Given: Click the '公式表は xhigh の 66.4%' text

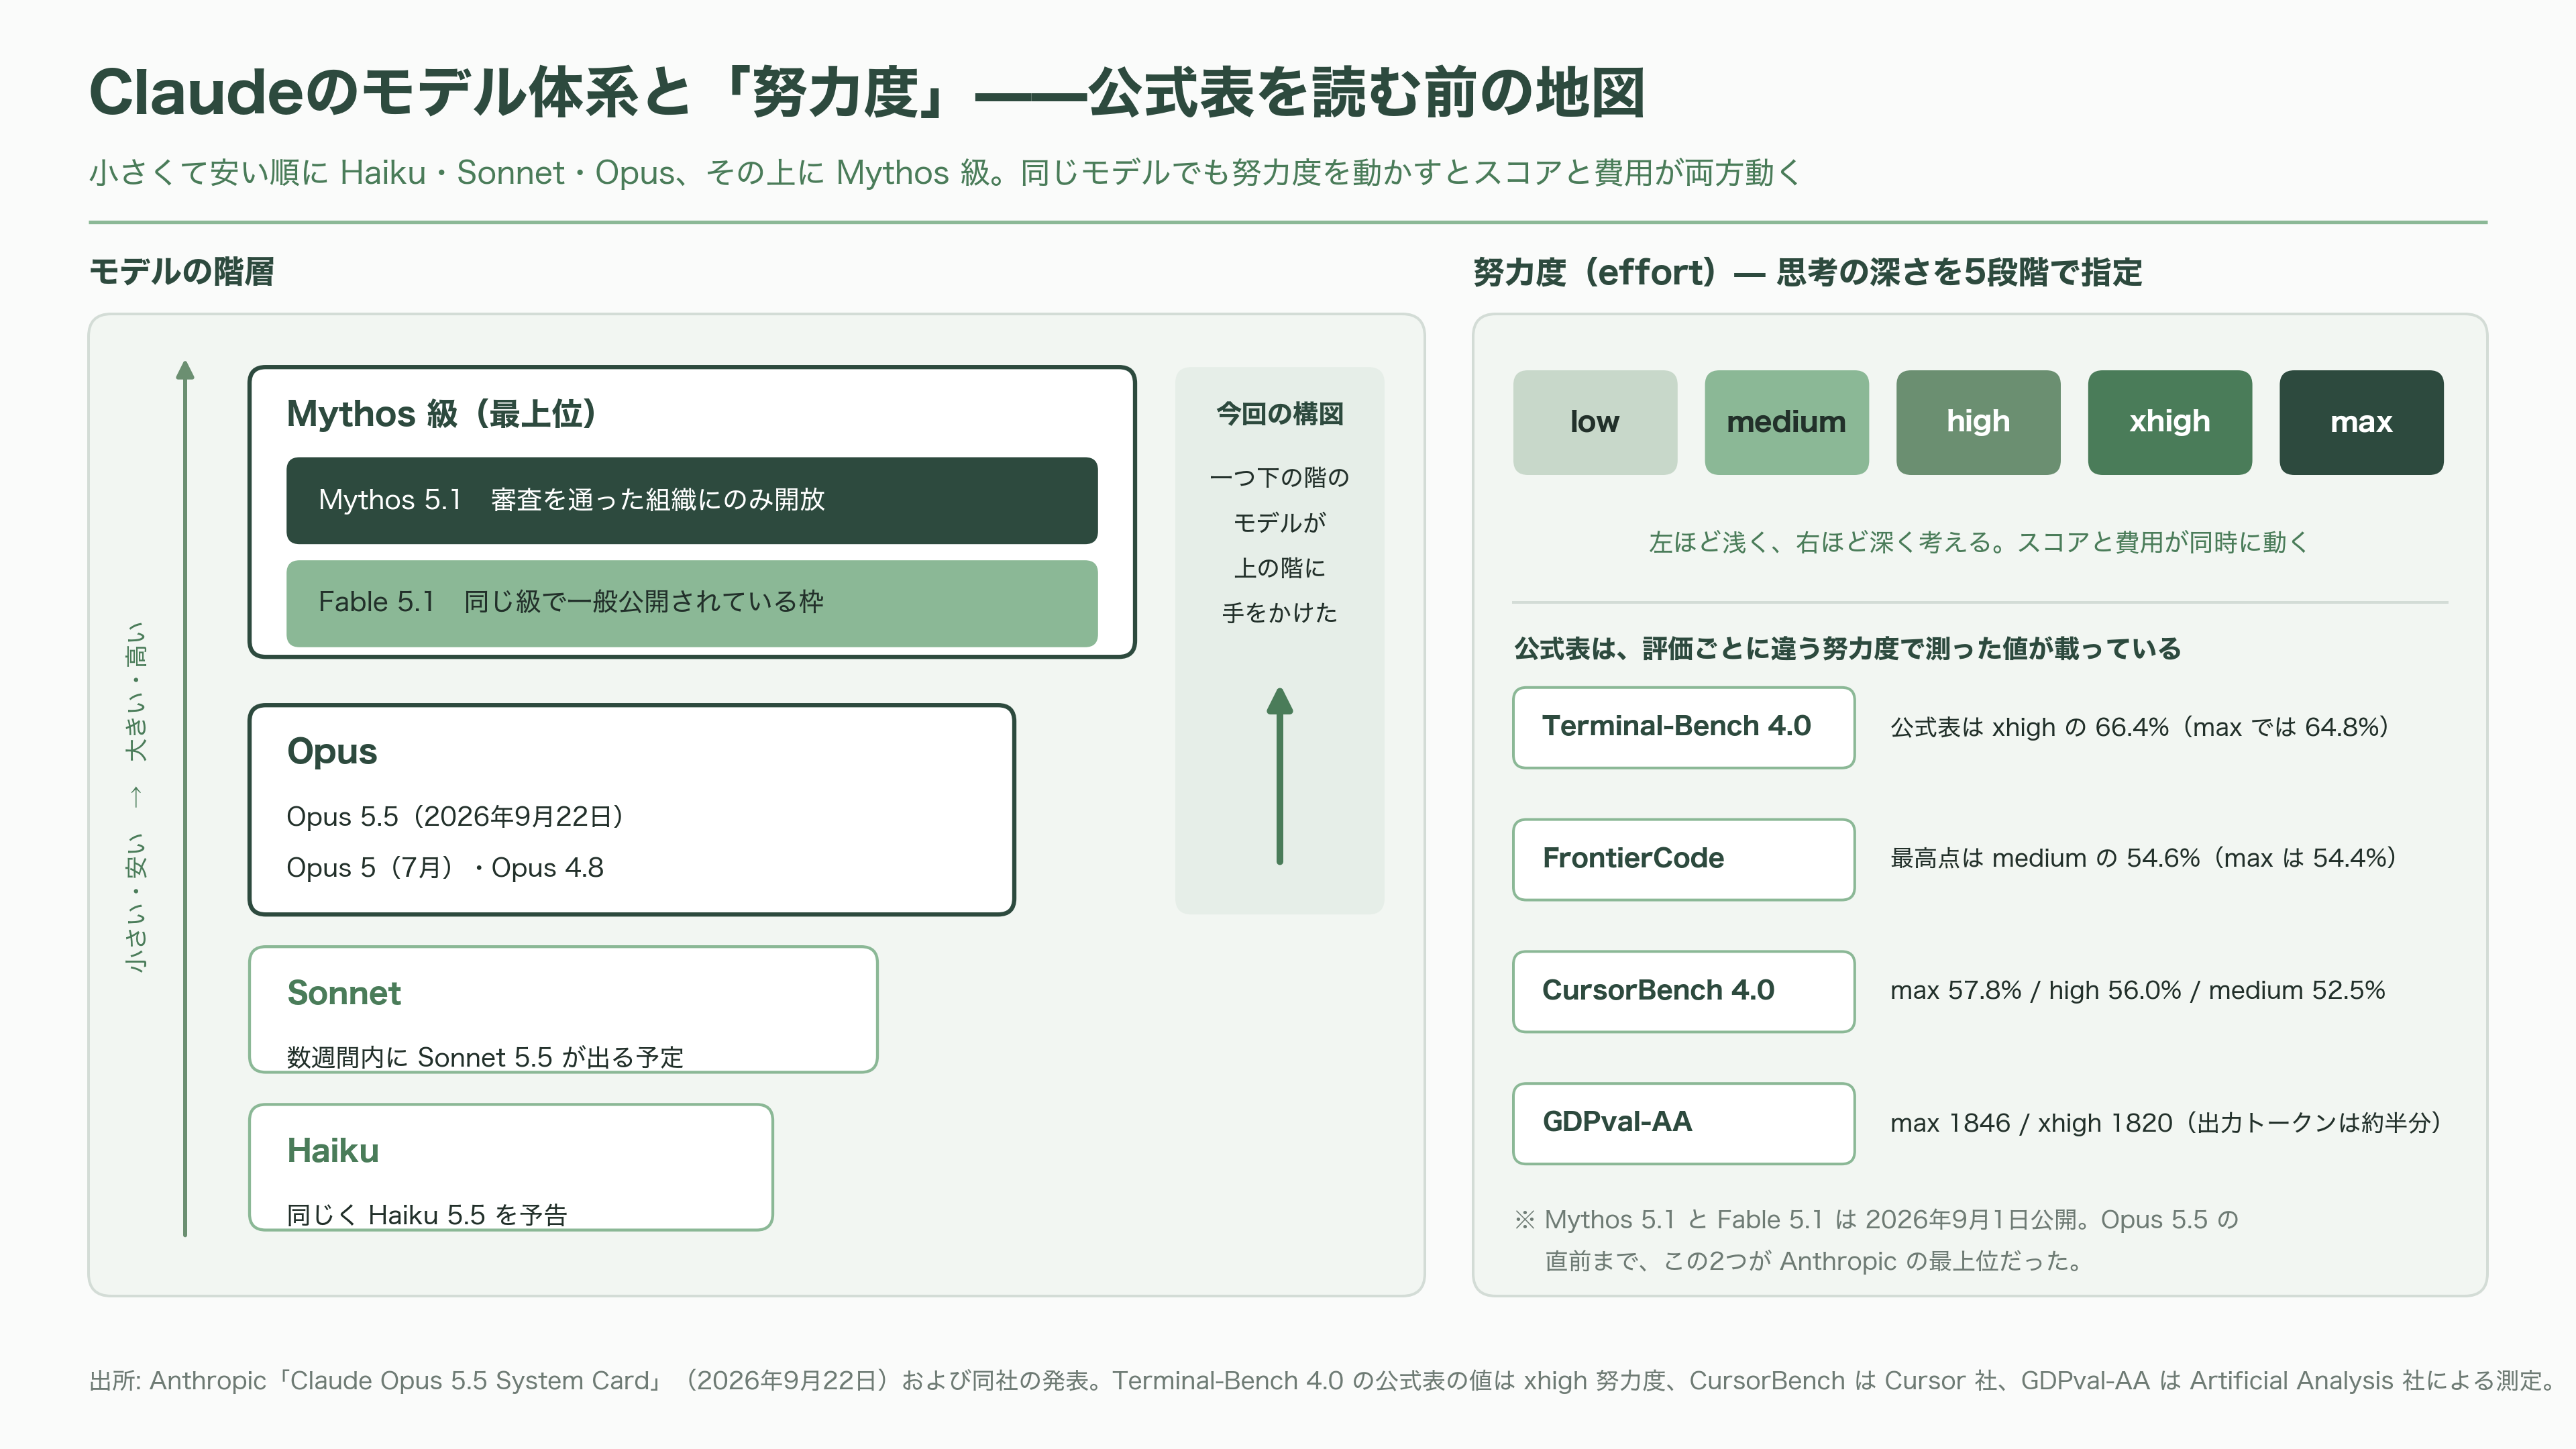Looking at the screenshot, I should point(2140,727).
